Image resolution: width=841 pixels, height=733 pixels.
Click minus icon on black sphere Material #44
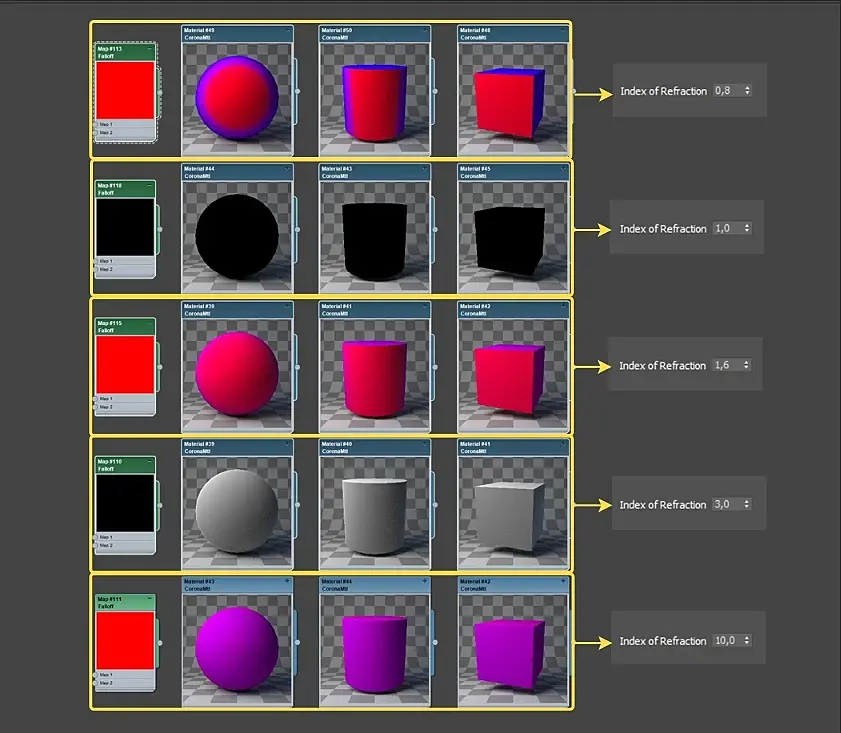[287, 169]
